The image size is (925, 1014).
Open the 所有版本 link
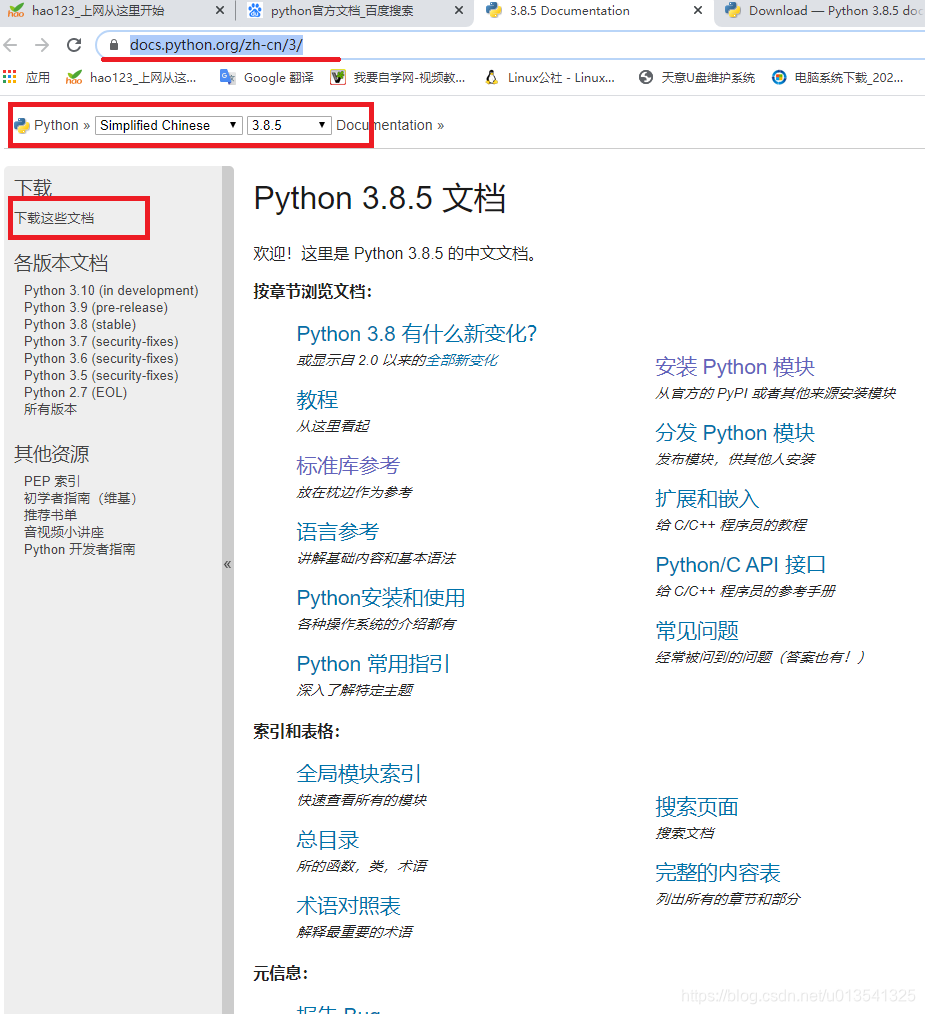click(50, 409)
